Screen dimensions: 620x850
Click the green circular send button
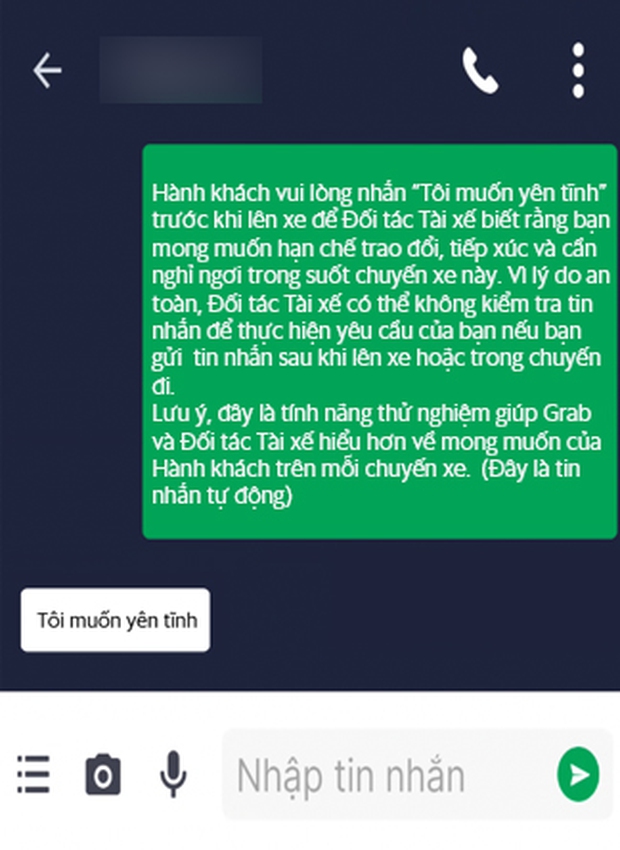578,774
